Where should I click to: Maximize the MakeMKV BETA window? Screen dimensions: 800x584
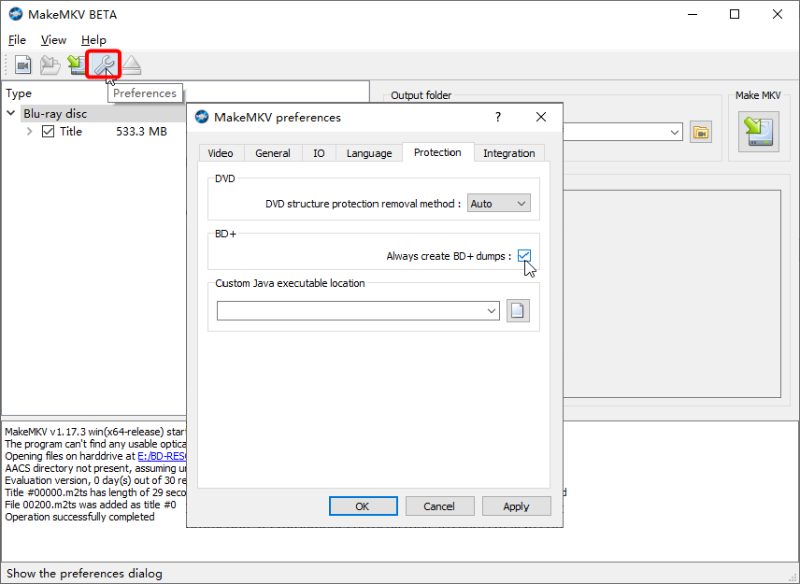tap(735, 14)
